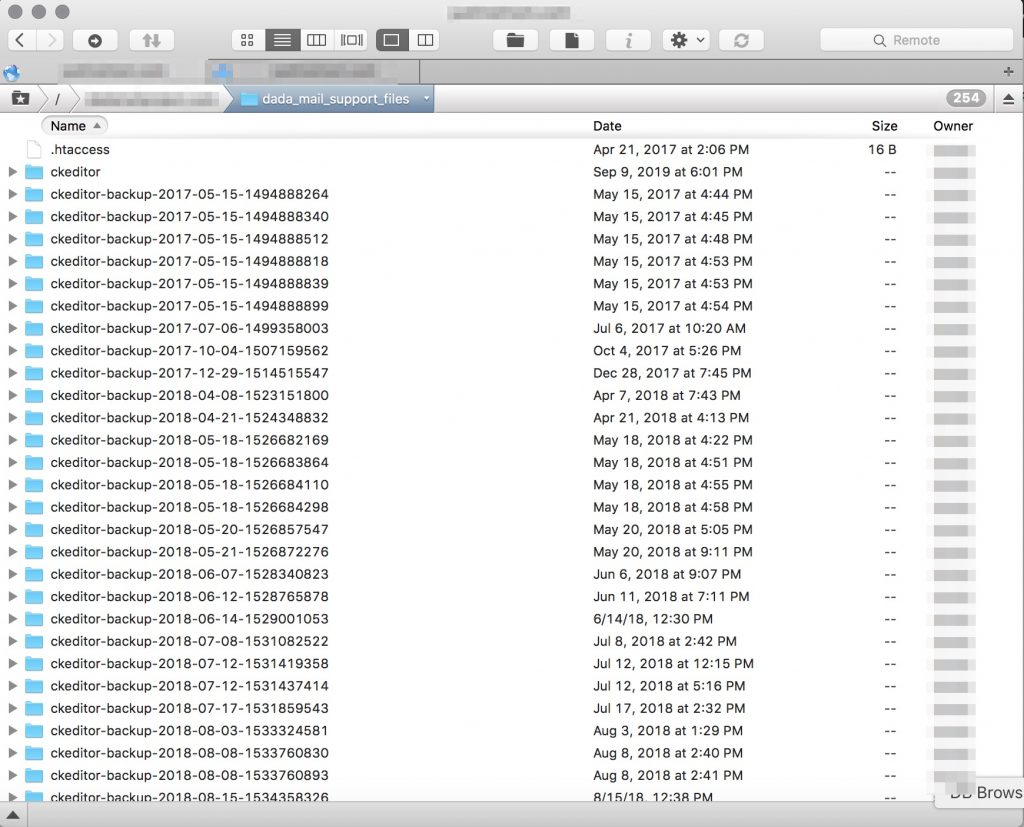Expand ckeditor-backup-2017-07-06-1499358003 folder
This screenshot has width=1024, height=827.
click(12, 328)
